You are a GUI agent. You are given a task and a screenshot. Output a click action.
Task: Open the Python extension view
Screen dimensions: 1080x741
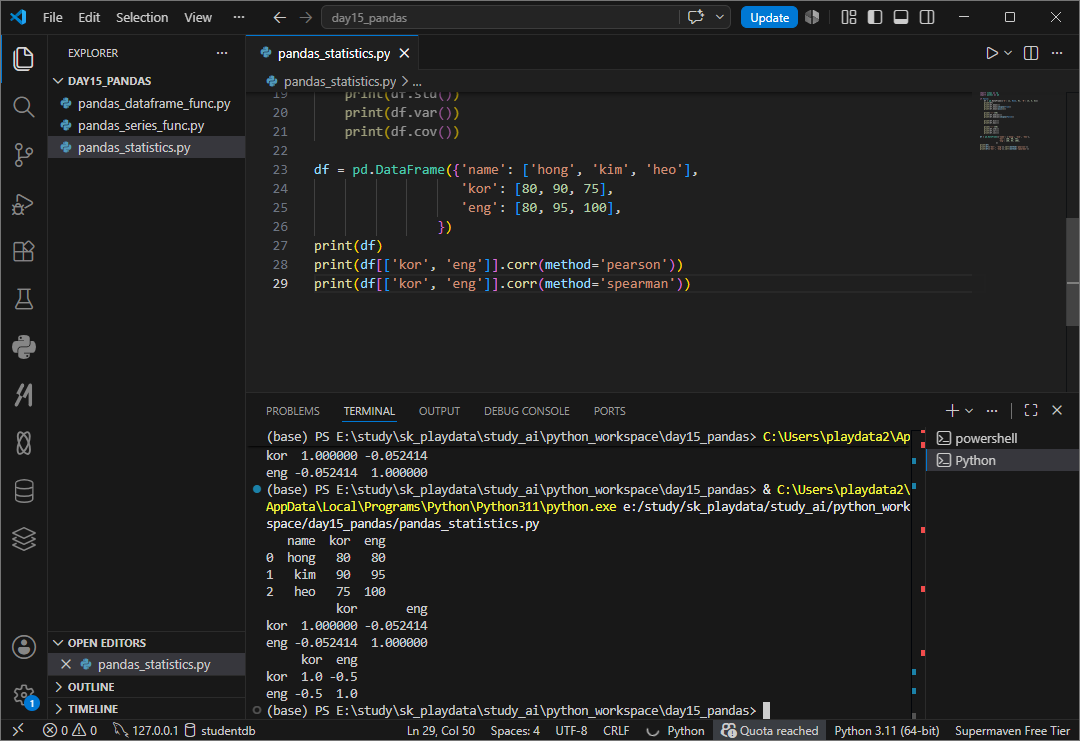23,347
